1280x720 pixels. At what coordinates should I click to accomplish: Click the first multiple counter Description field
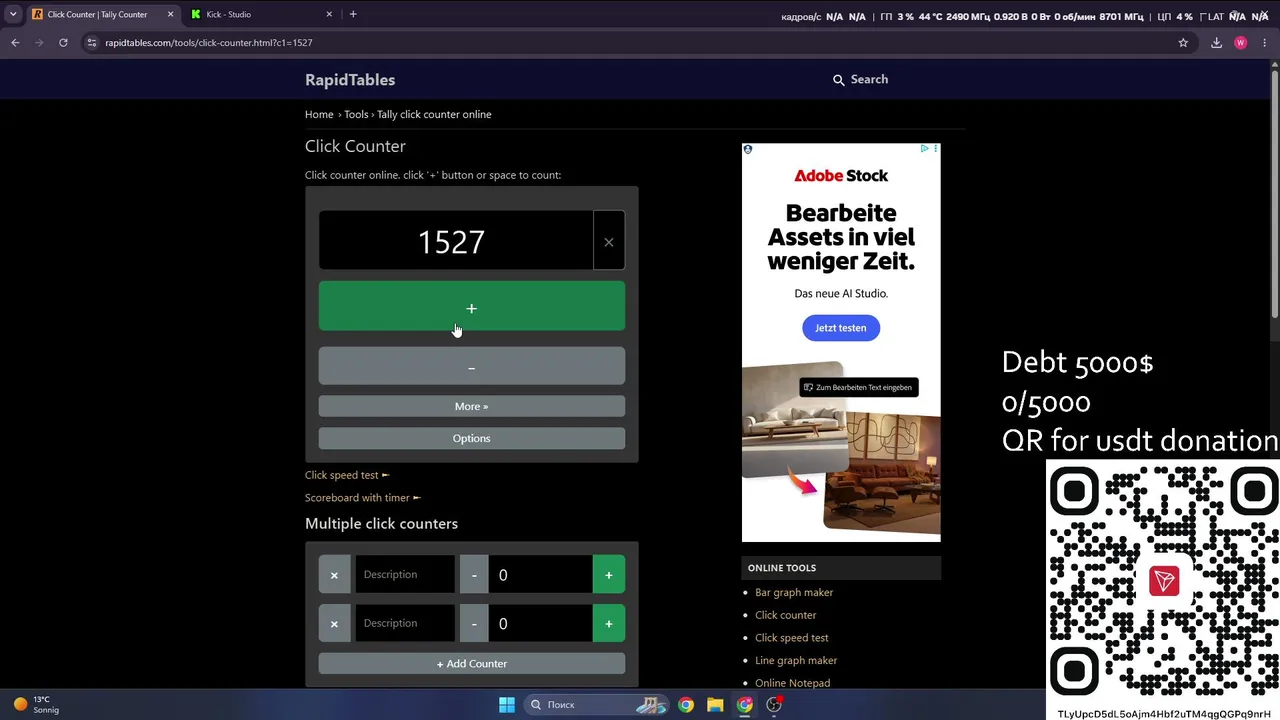[x=405, y=574]
